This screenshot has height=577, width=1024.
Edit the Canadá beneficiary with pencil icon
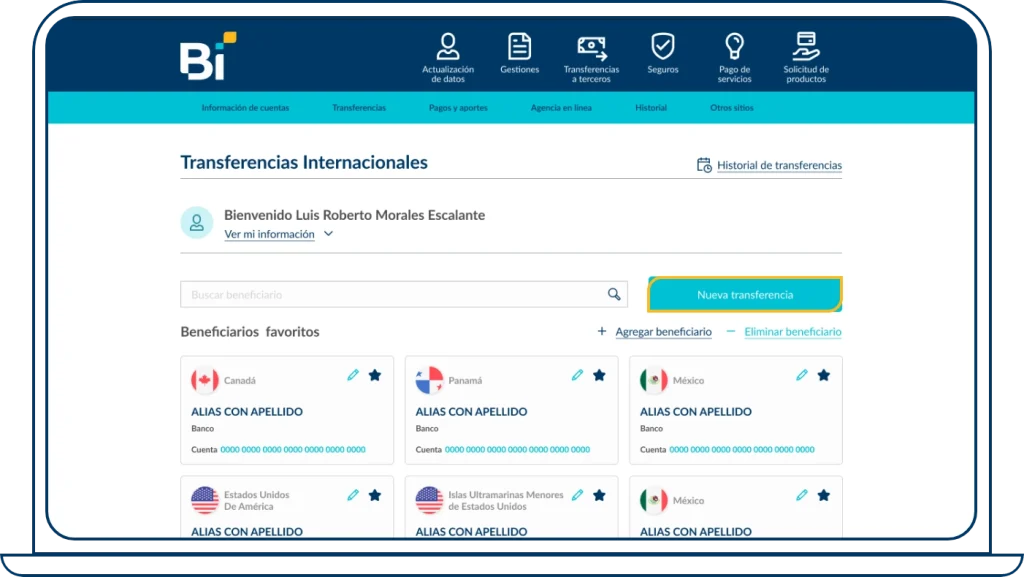click(x=353, y=375)
